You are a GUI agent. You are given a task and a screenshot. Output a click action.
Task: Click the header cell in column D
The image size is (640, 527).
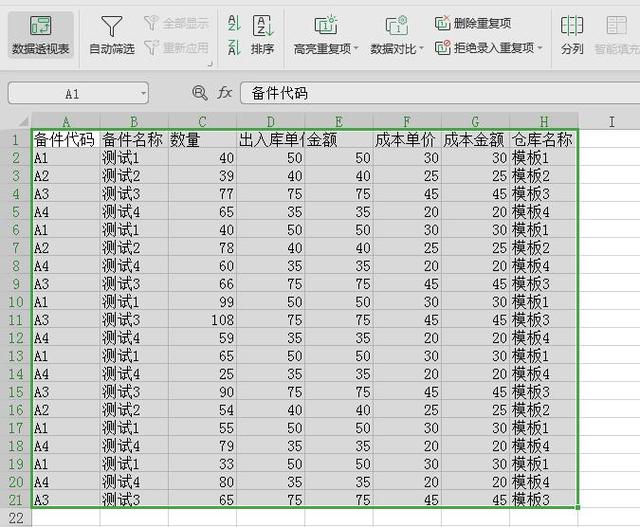pyautogui.click(x=271, y=140)
